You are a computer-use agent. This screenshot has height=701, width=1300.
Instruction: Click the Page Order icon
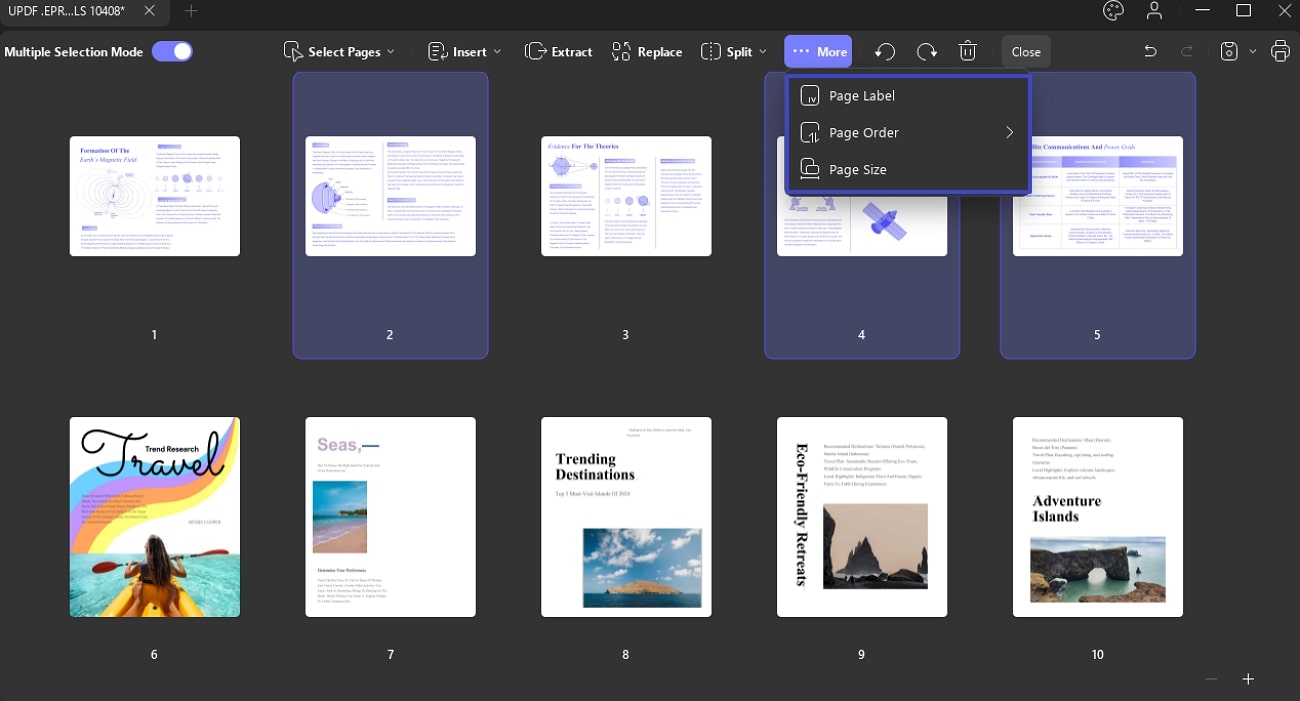pos(810,132)
